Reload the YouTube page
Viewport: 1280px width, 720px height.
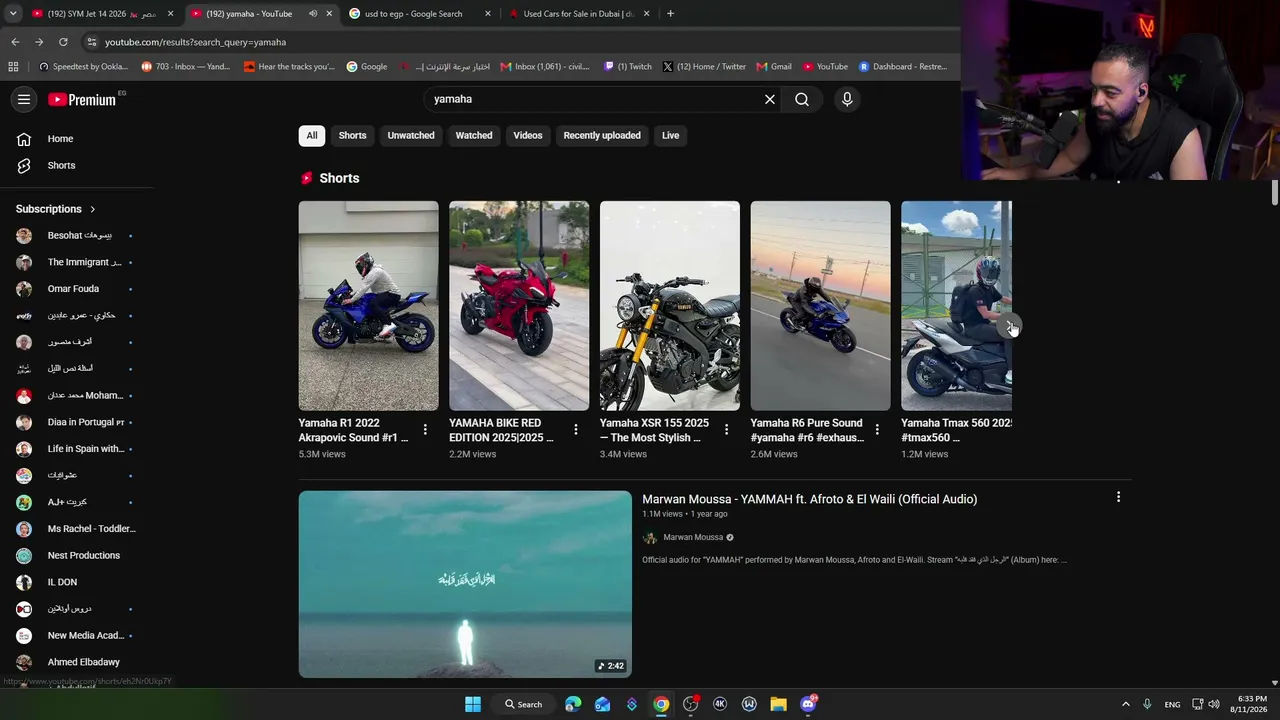point(63,42)
